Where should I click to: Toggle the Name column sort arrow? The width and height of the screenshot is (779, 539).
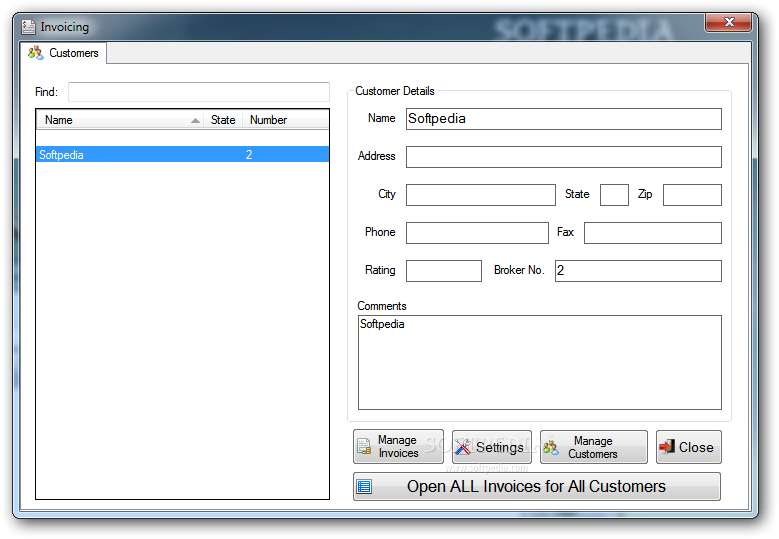click(196, 120)
